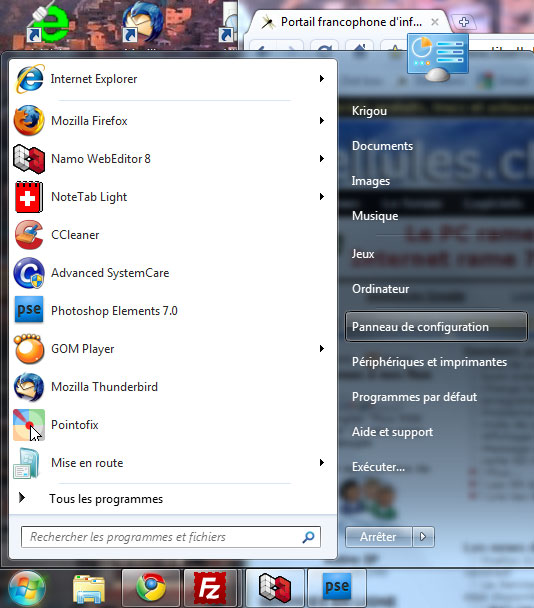Viewport: 534px width, 608px height.
Task: Click the FileZilla taskbar icon
Action: click(210, 588)
